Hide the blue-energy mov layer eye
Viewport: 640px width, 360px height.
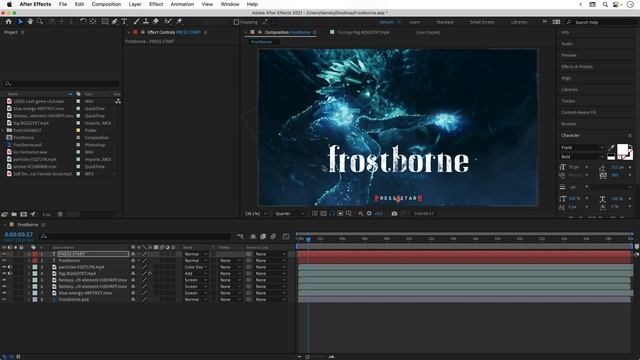click(4, 293)
